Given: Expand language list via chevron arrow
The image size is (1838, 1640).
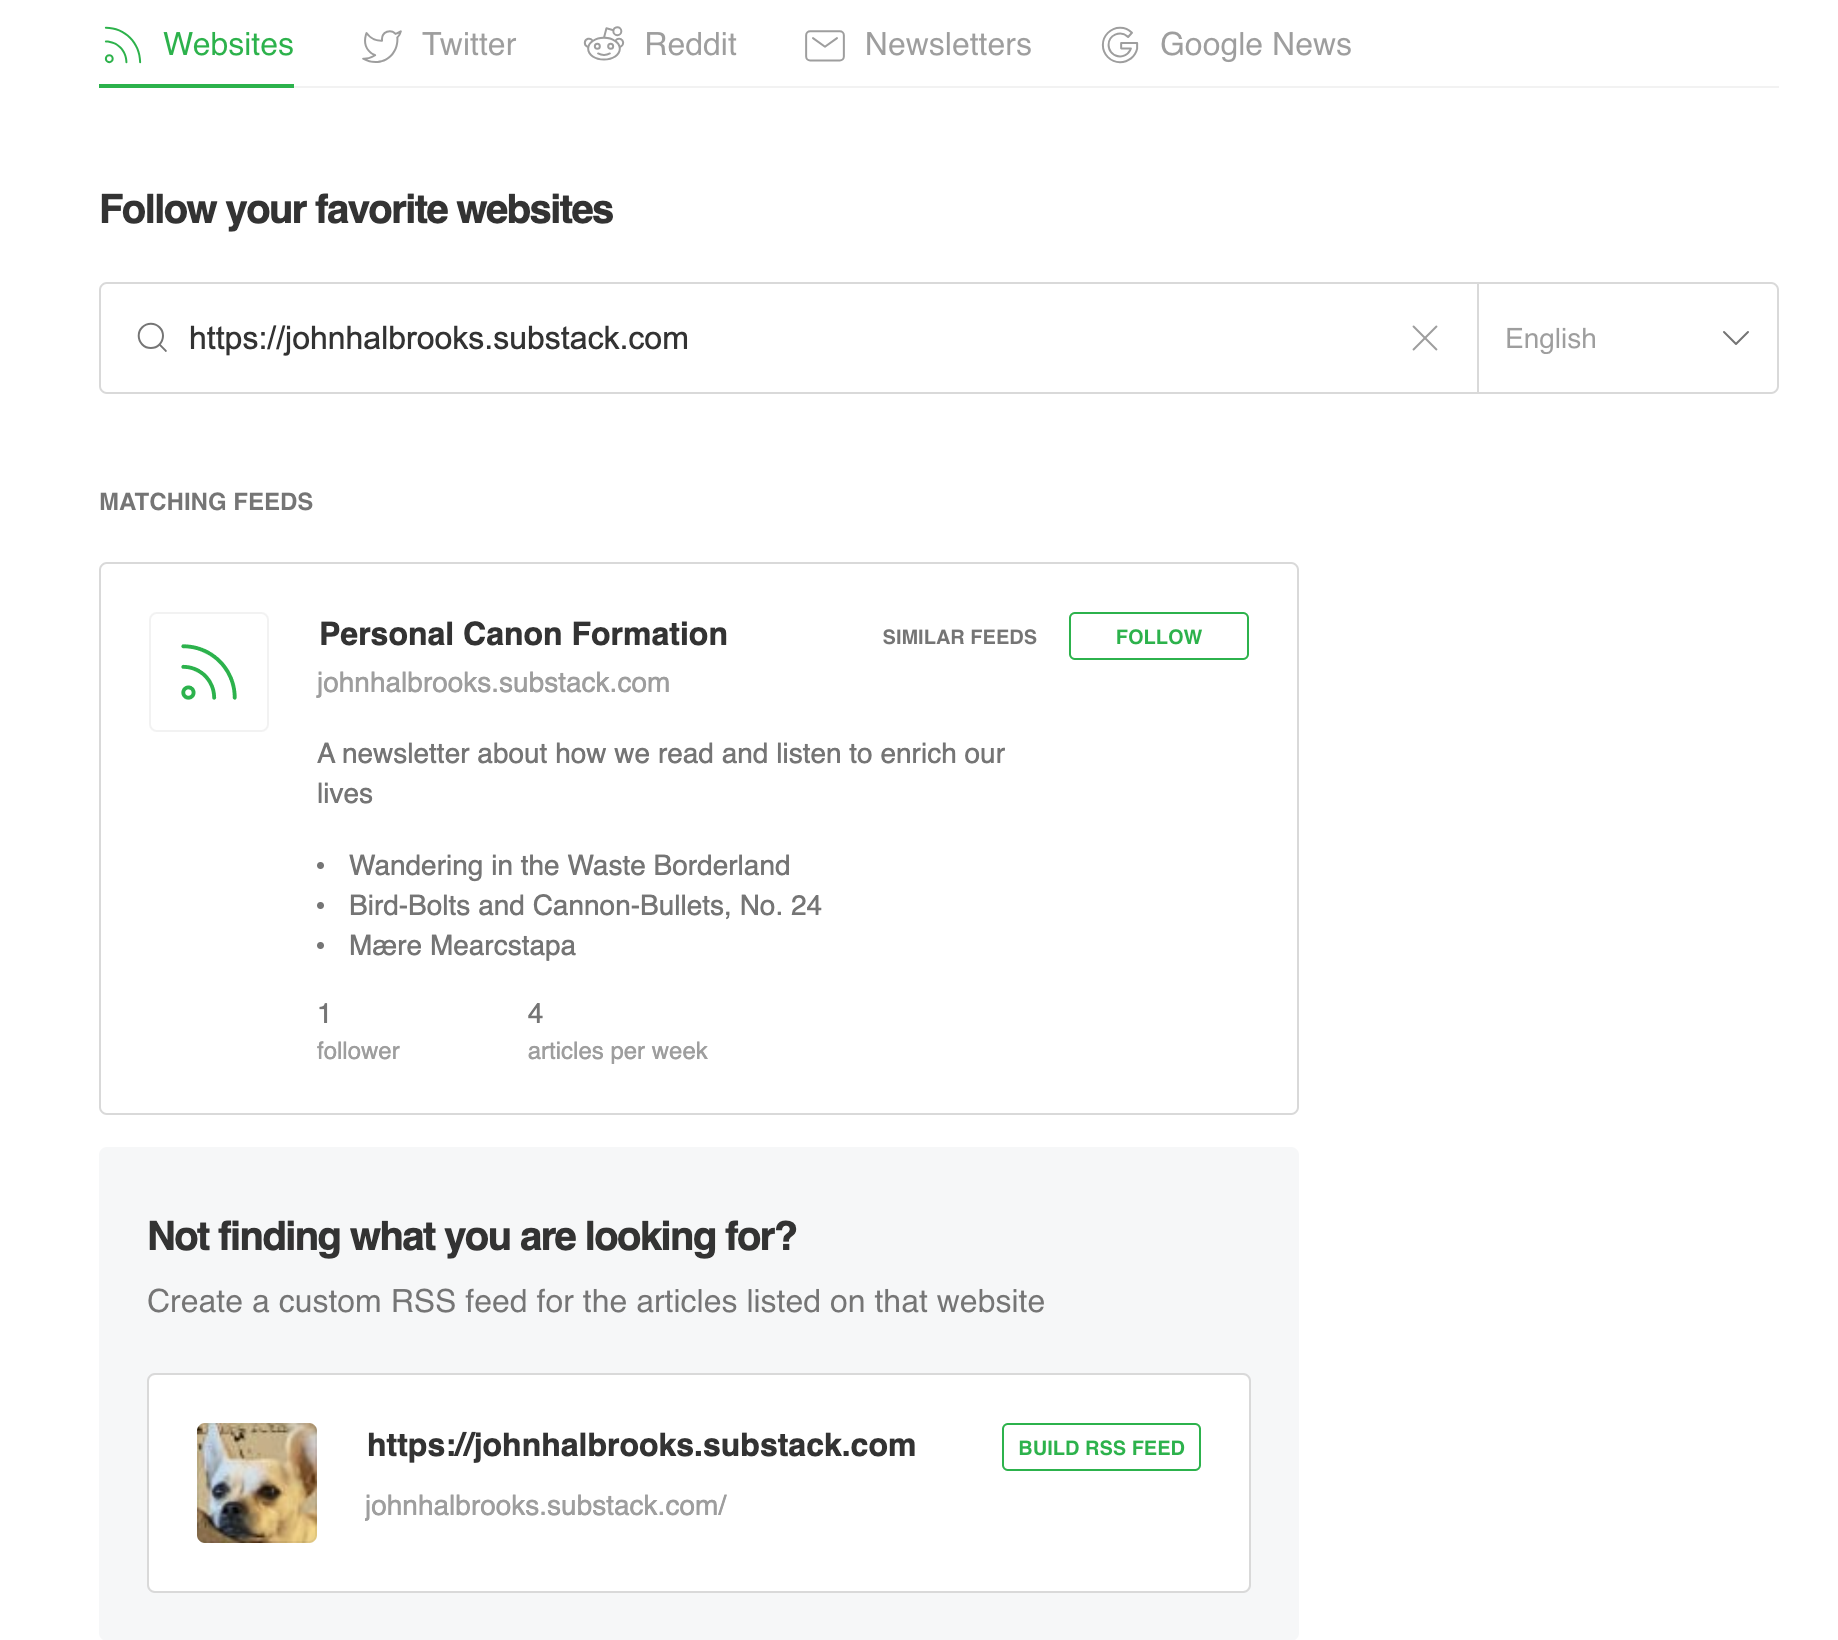Looking at the screenshot, I should [1736, 338].
